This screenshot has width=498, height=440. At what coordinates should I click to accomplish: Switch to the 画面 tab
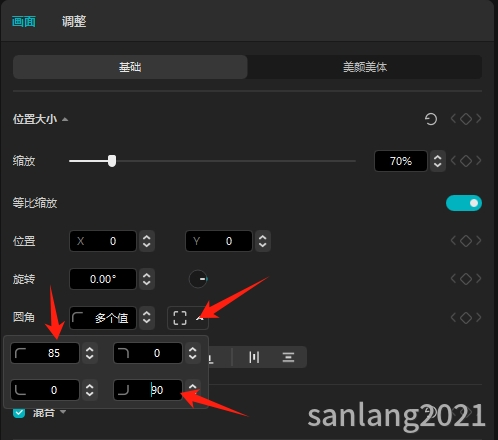(x=24, y=22)
